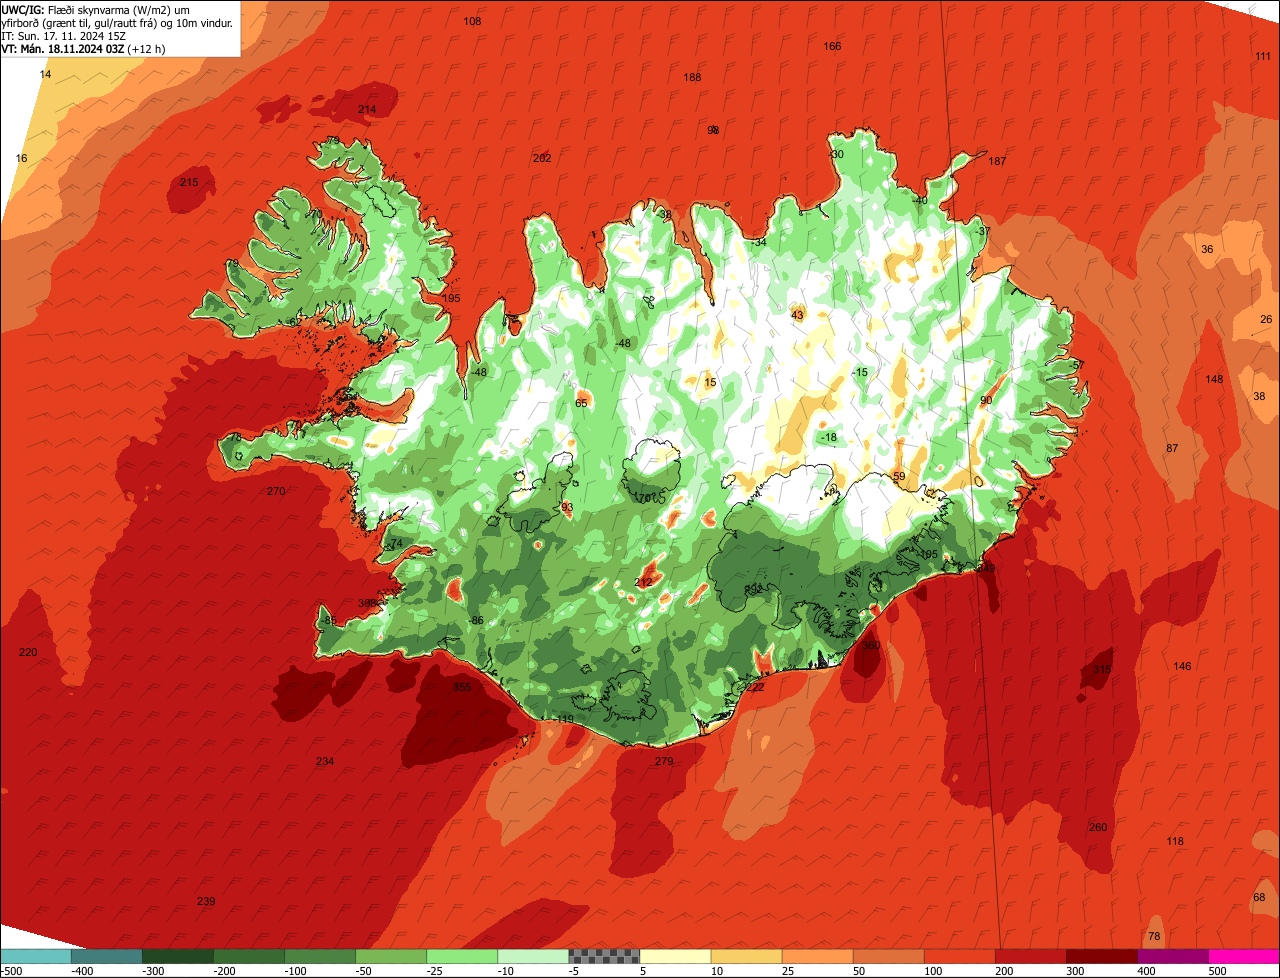Click the light green legend swatch from -25 to -10
This screenshot has width=1280, height=978.
tap(462, 956)
